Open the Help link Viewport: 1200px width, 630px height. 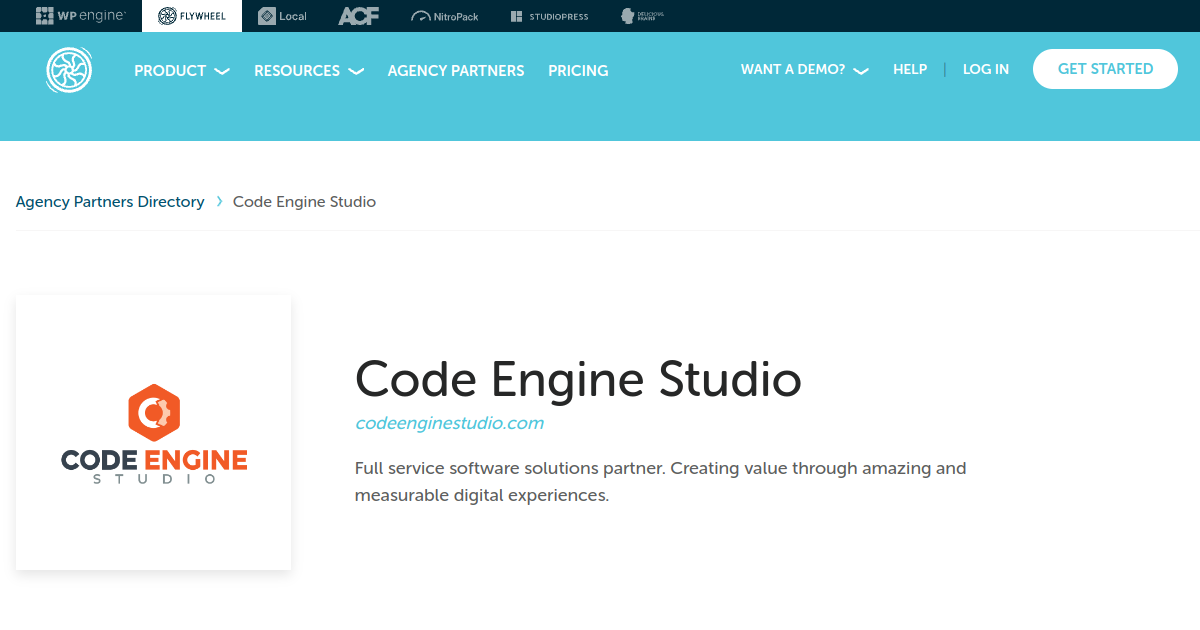(x=910, y=69)
